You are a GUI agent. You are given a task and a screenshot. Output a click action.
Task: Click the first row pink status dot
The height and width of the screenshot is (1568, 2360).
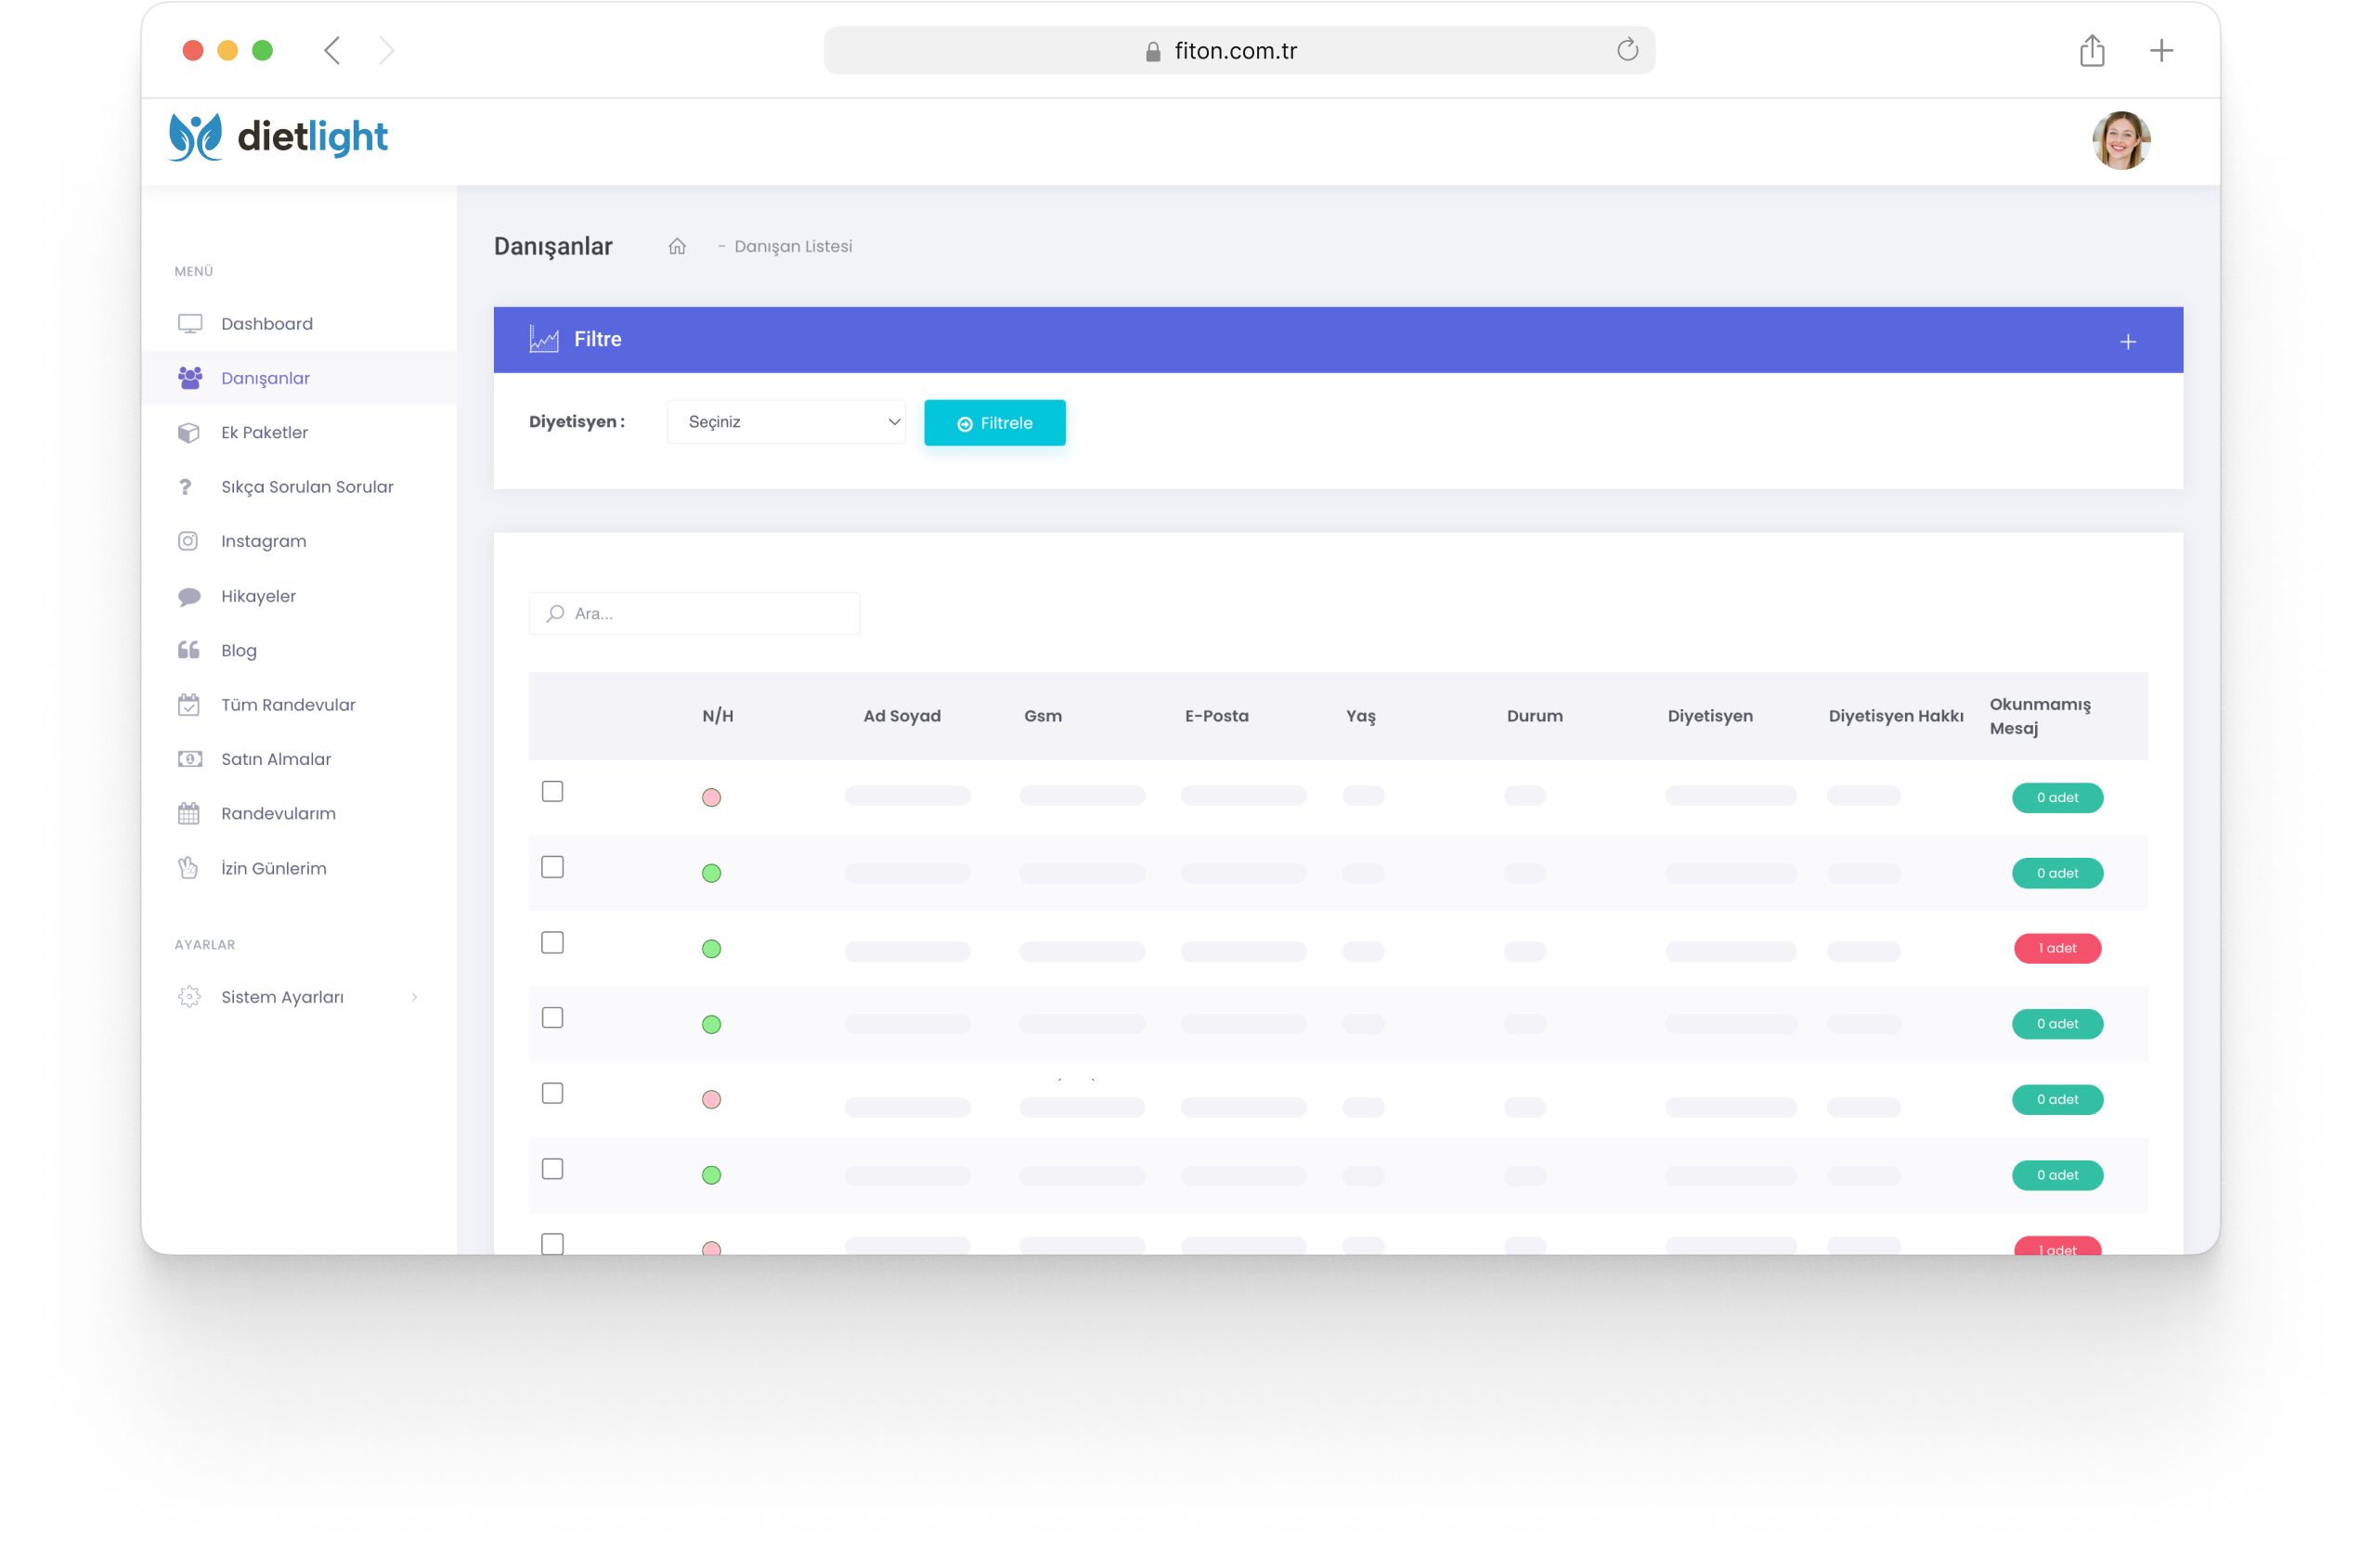pos(711,797)
